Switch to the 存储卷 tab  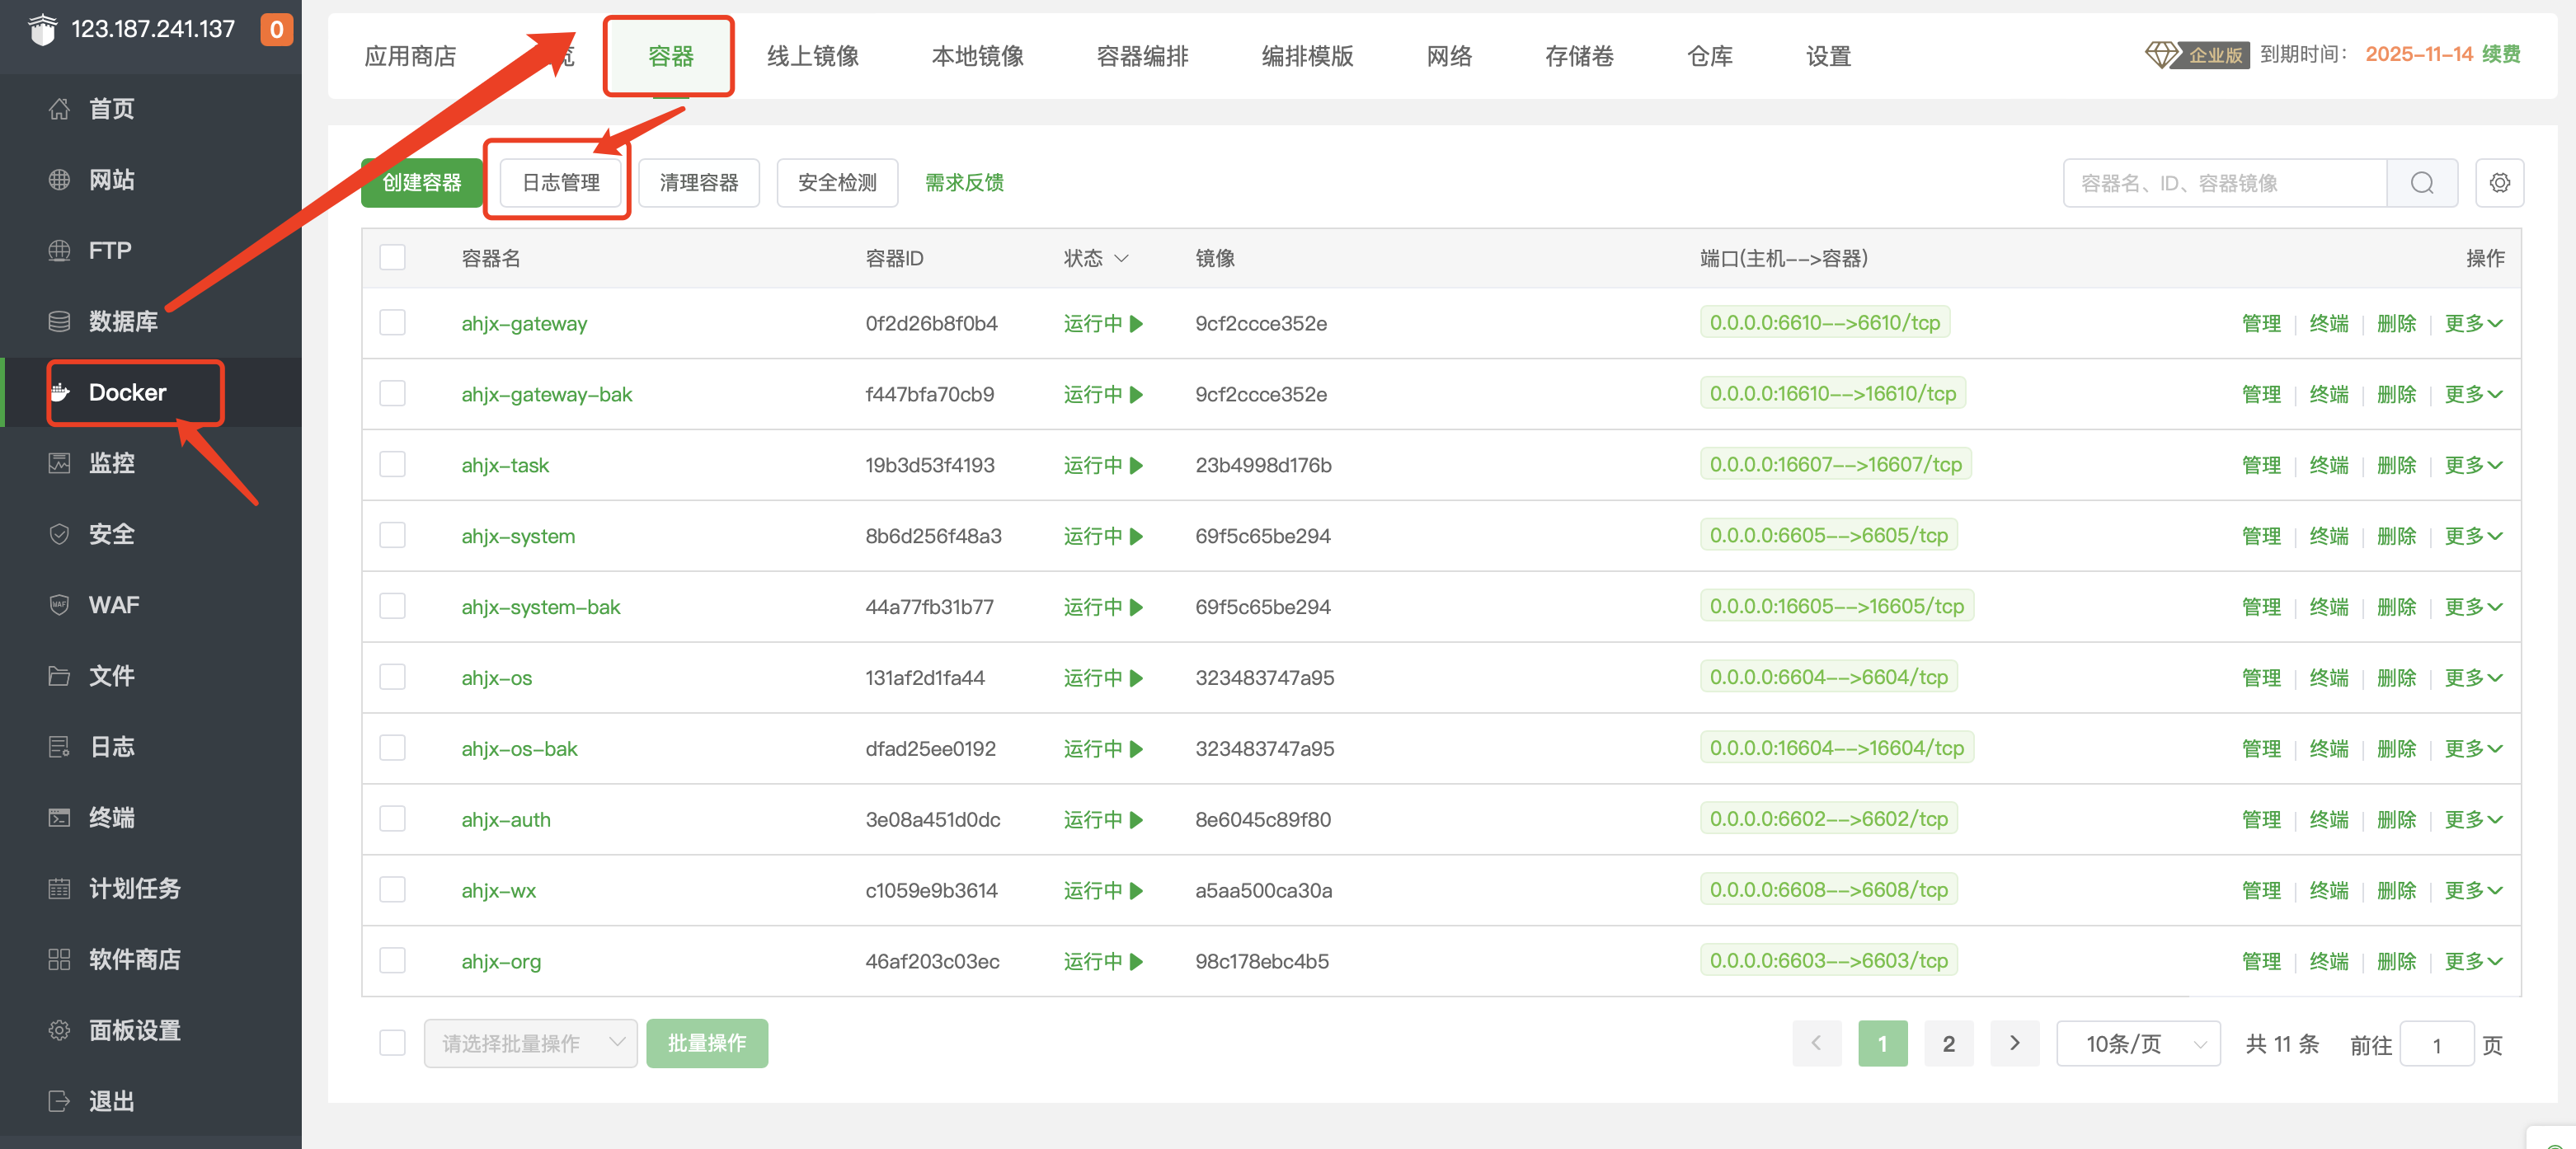click(x=1579, y=57)
